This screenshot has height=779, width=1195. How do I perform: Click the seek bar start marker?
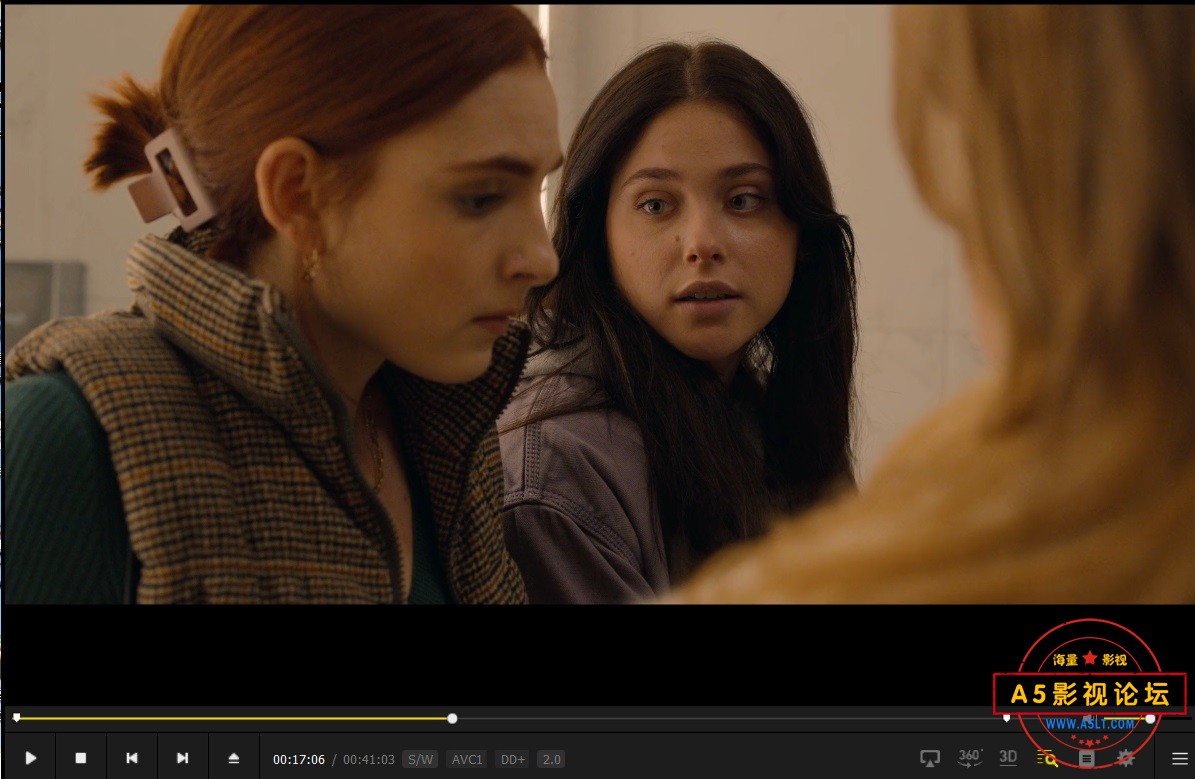tap(17, 717)
